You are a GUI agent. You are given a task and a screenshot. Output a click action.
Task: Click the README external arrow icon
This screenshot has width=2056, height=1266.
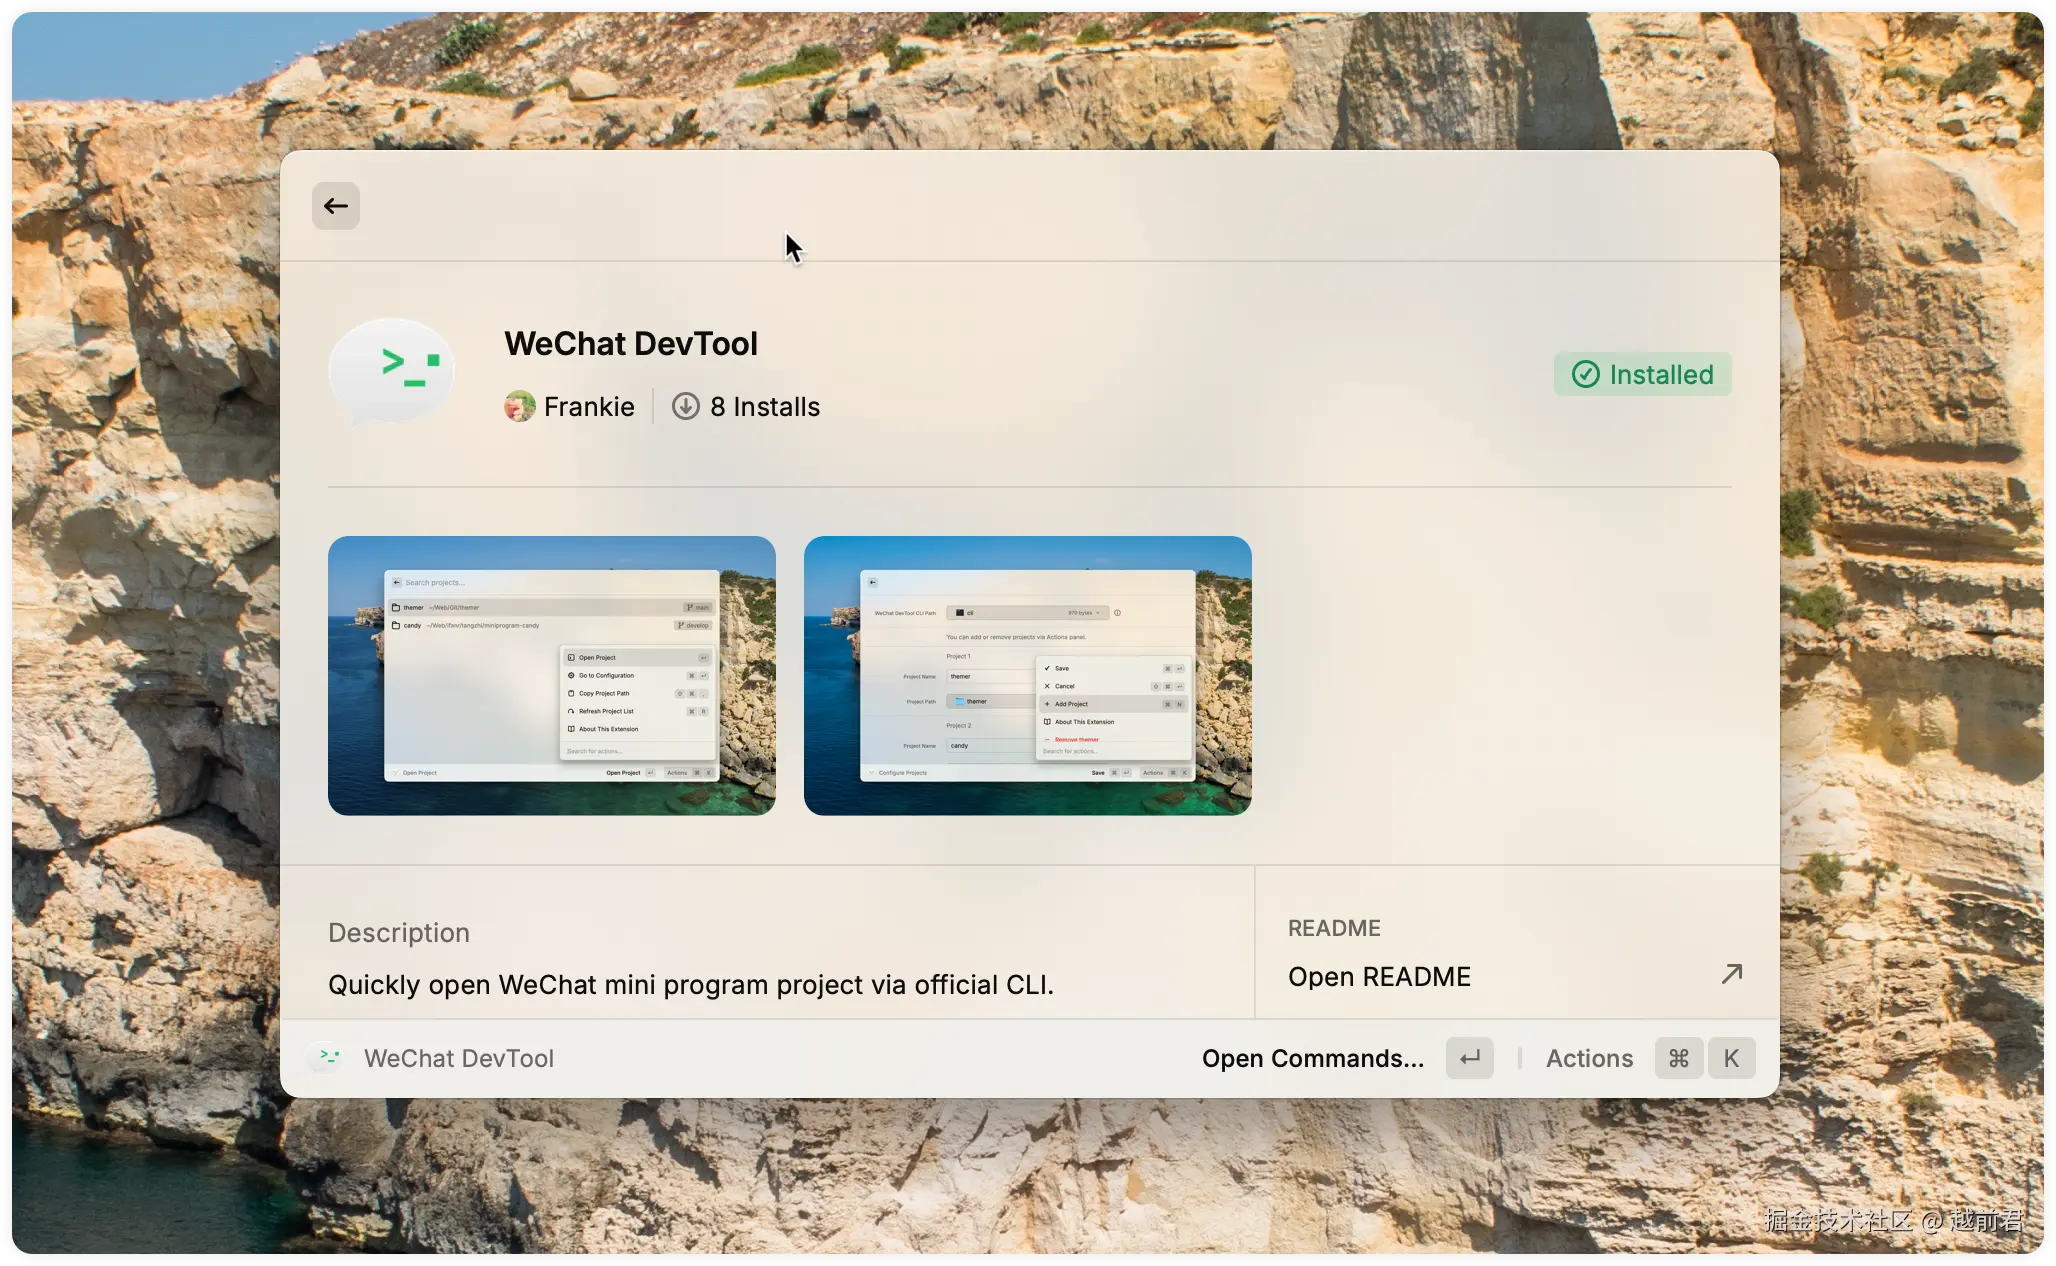1732,975
